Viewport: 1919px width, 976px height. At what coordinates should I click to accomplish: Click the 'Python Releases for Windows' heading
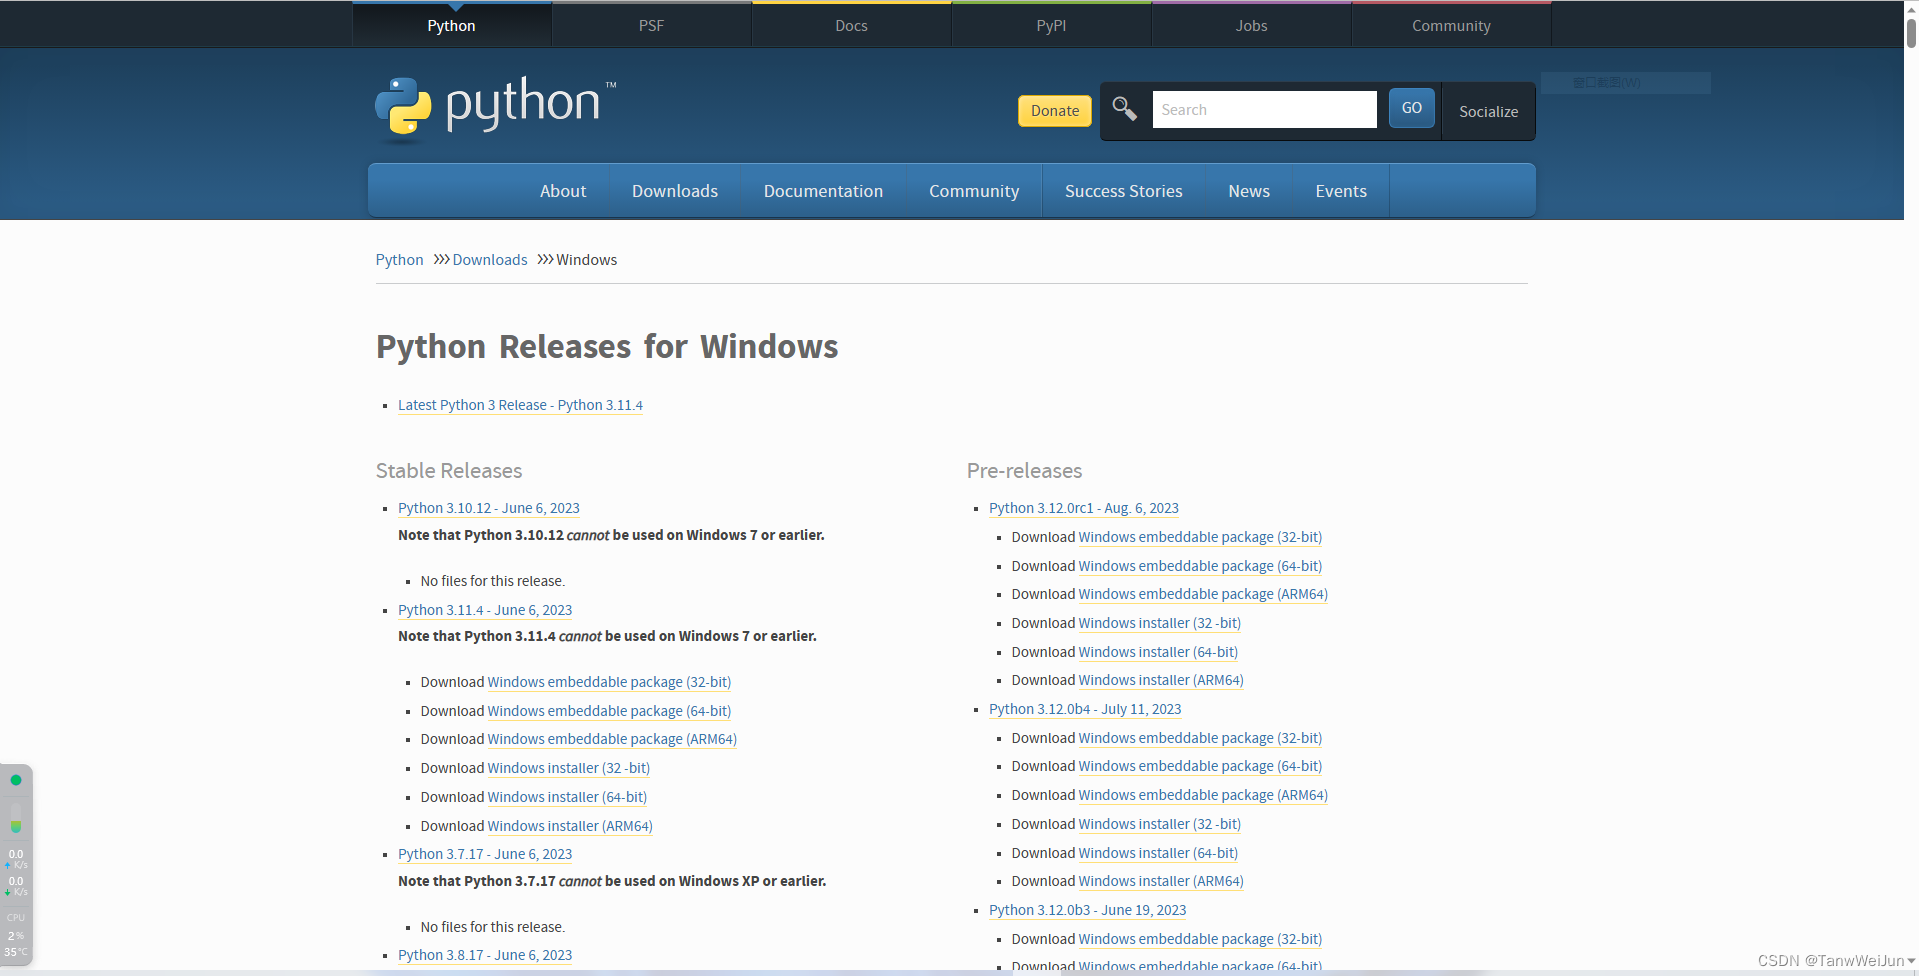[607, 347]
